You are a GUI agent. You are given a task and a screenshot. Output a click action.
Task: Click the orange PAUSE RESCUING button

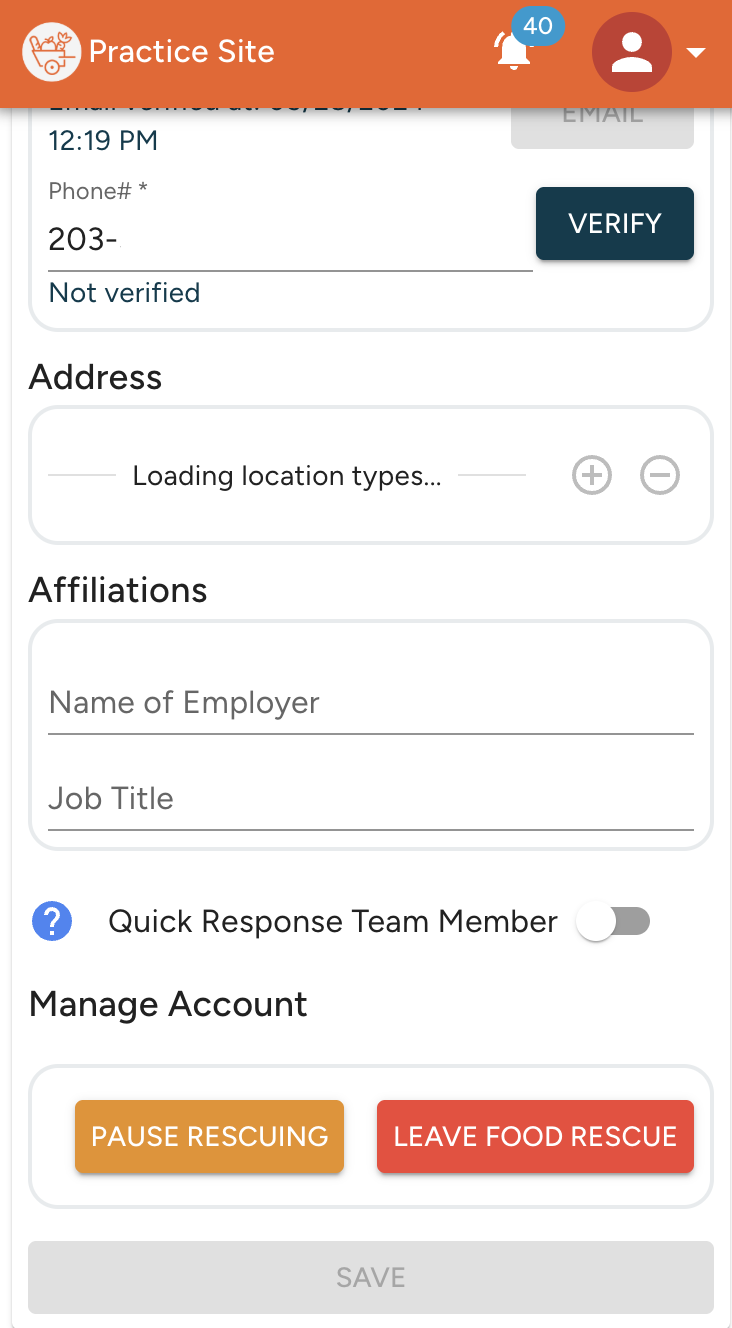209,1136
